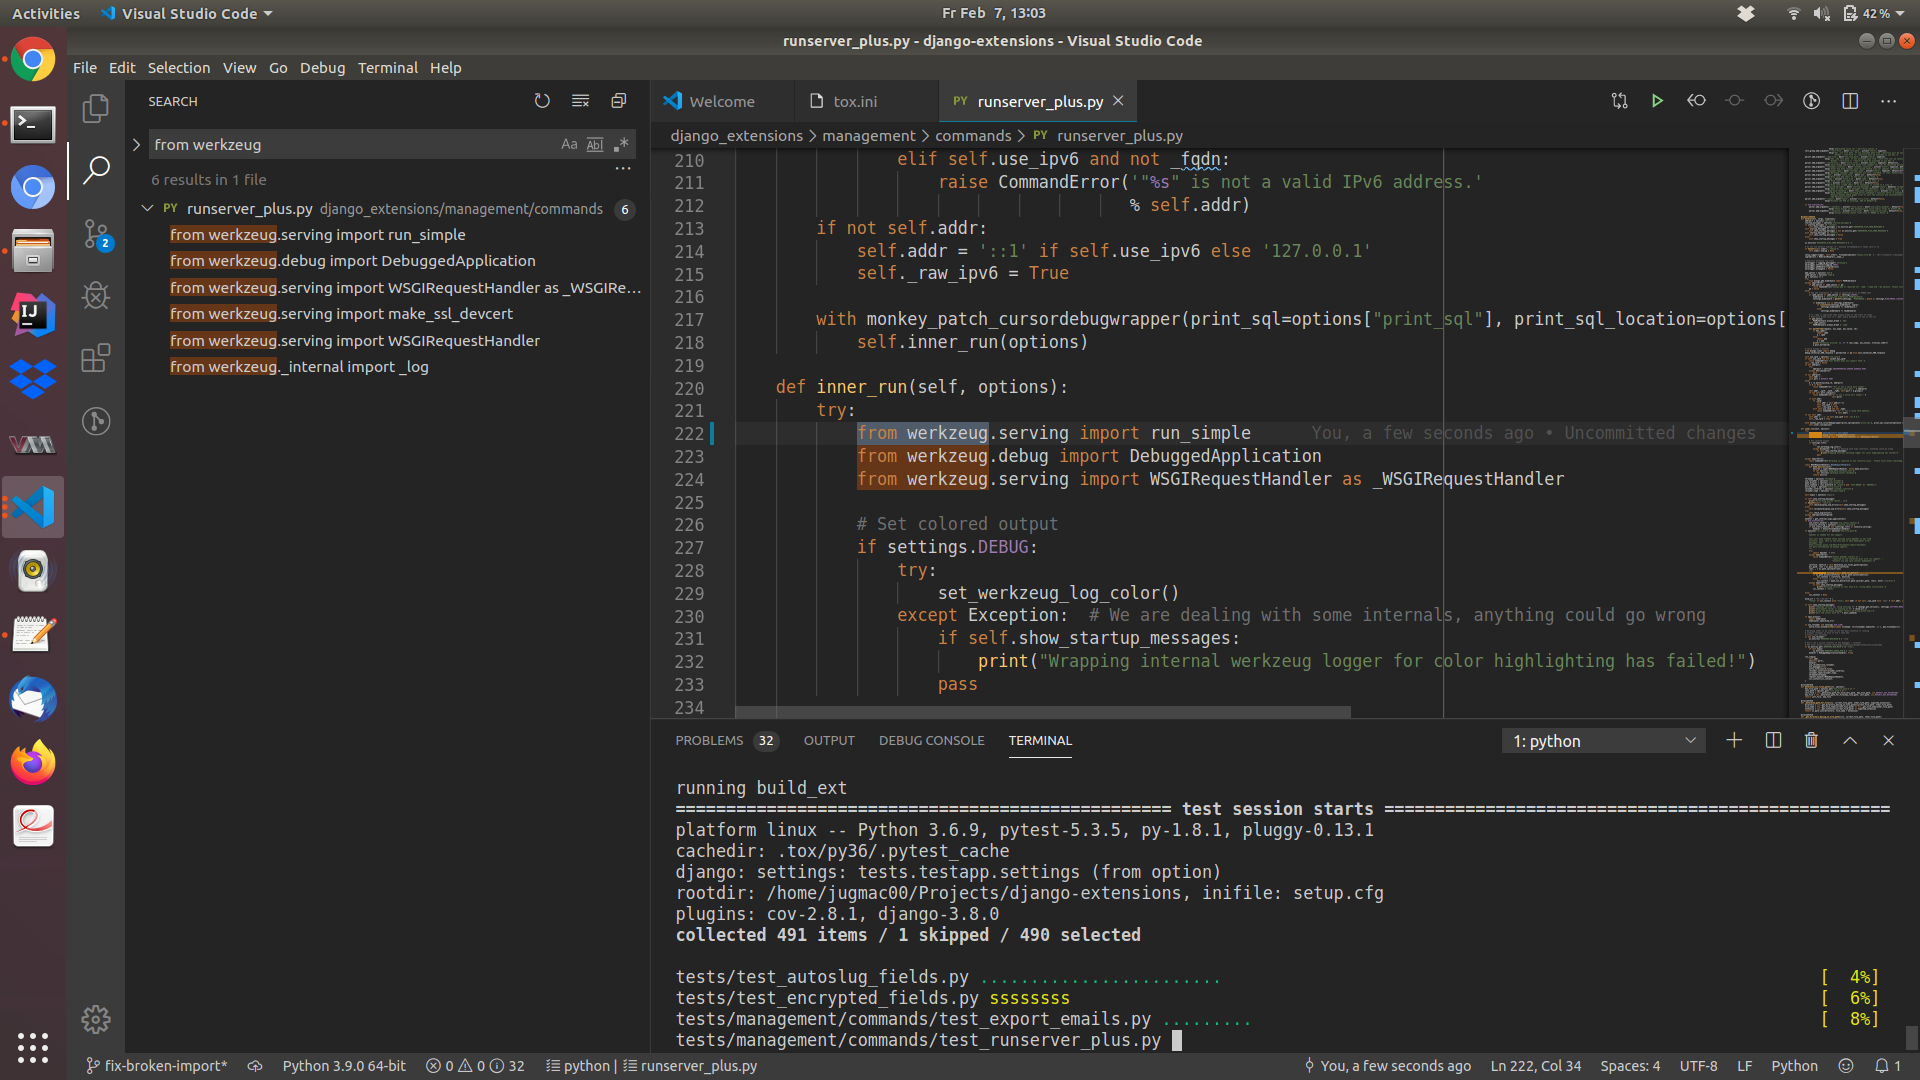
Task: Kill the terminal with trash icon
Action: [x=1811, y=740]
